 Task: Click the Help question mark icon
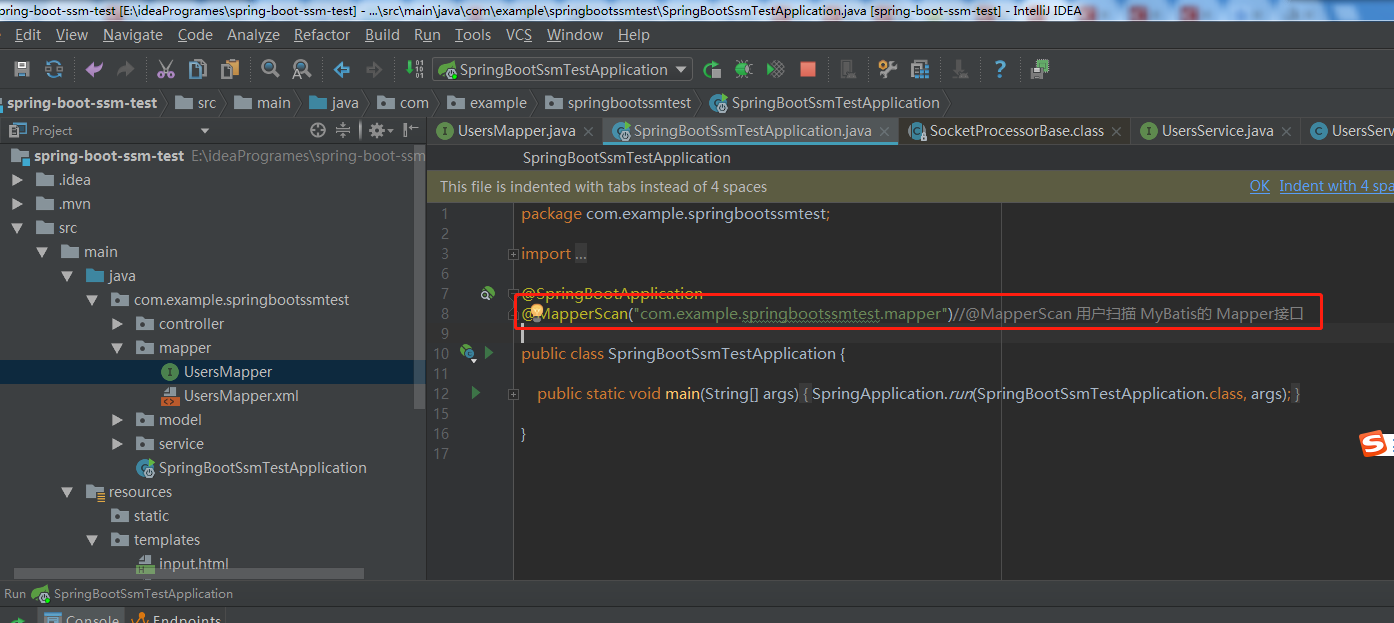click(1000, 69)
